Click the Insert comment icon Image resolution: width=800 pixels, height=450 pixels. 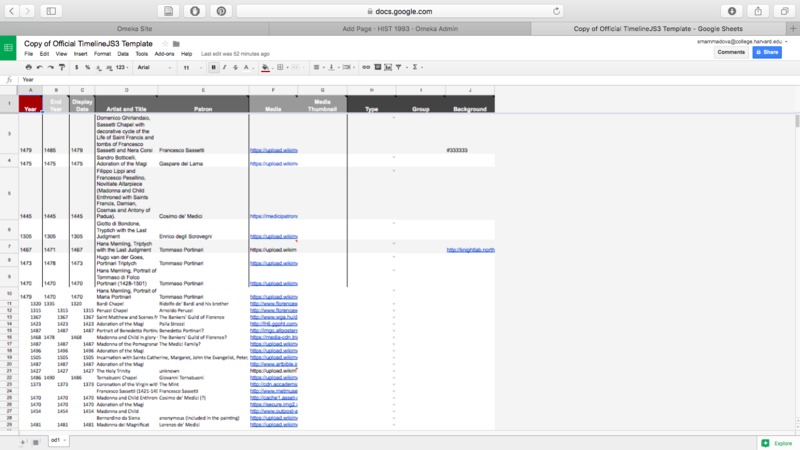pyautogui.click(x=378, y=67)
